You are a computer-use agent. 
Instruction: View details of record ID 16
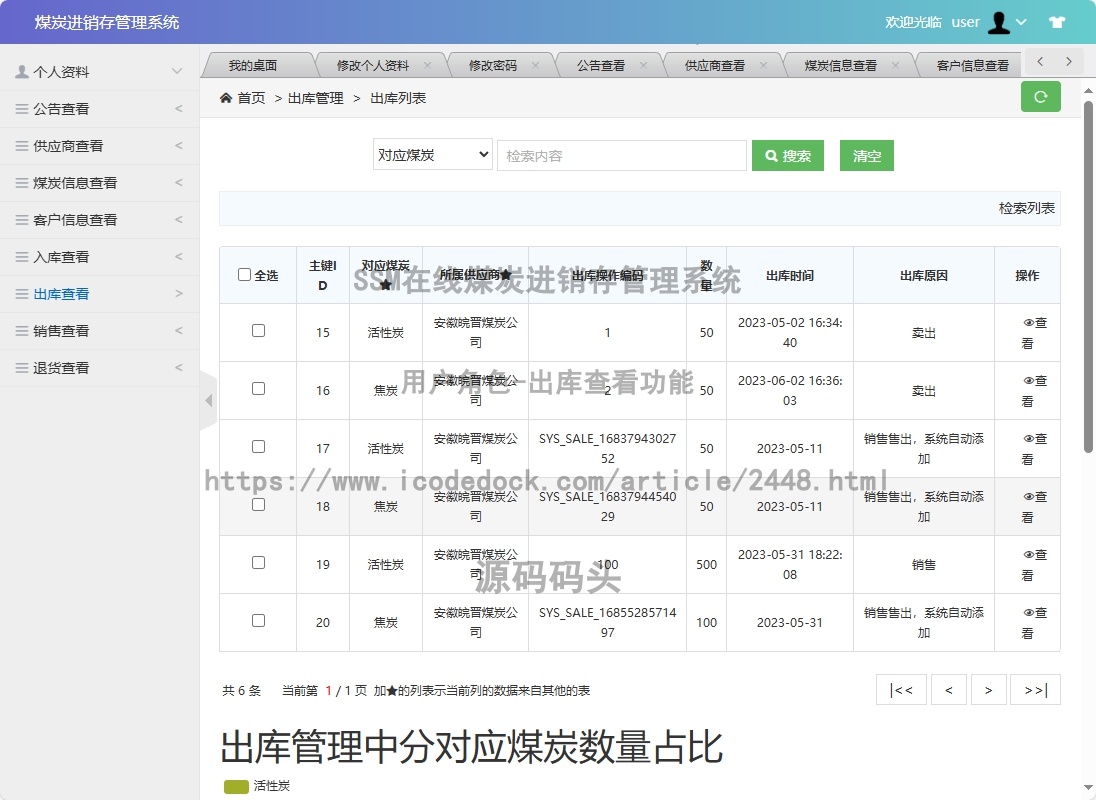click(x=1033, y=391)
